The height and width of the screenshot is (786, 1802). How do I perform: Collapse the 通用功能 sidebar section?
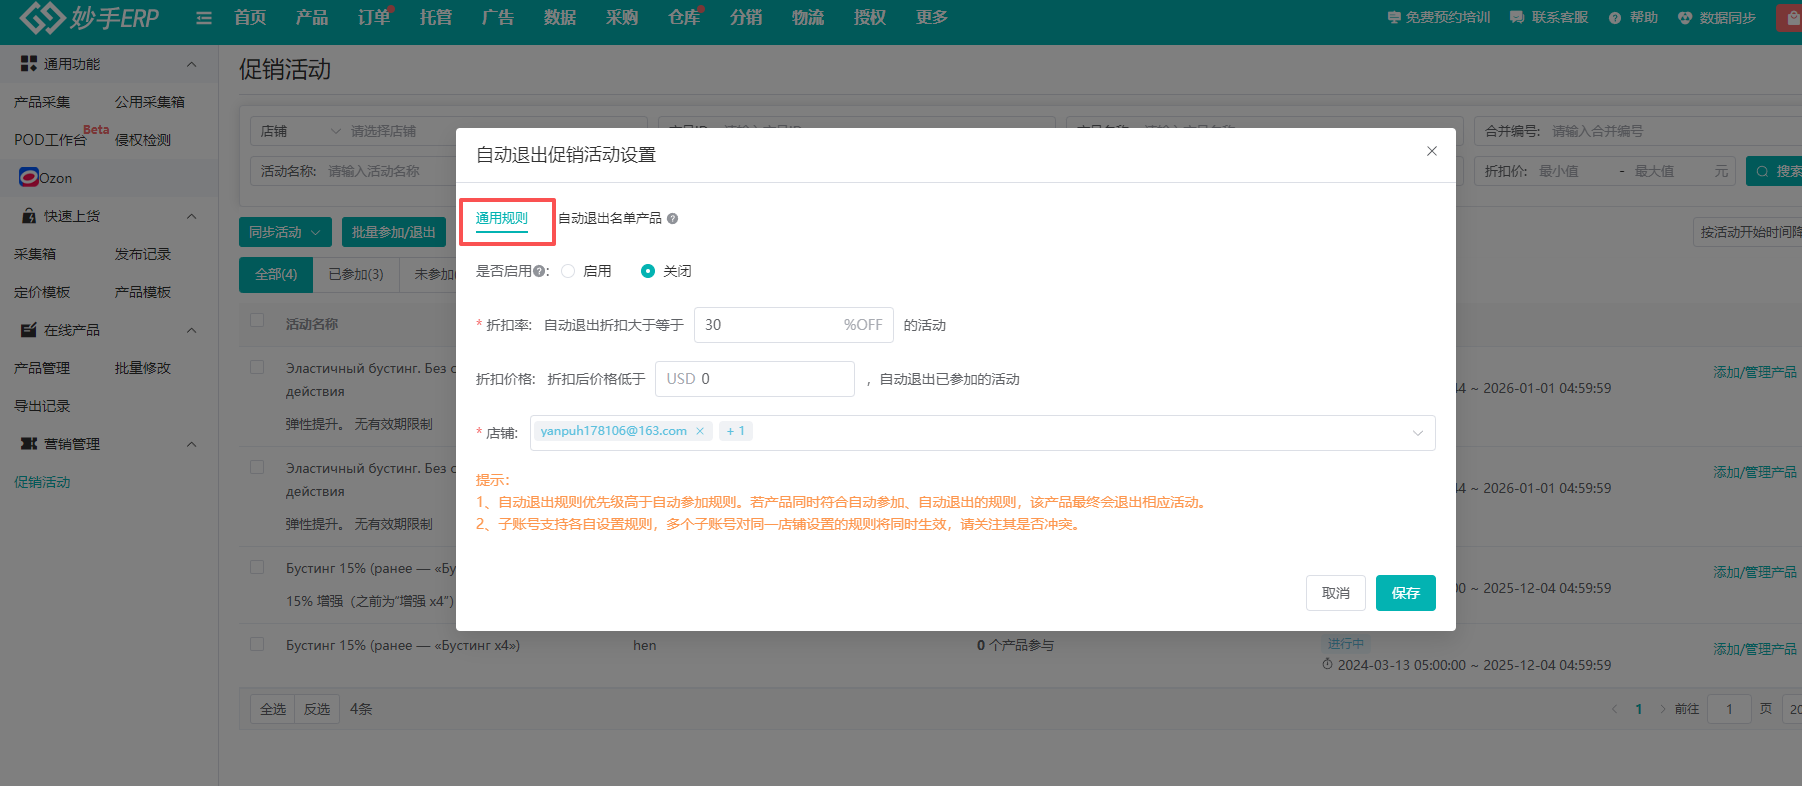coord(191,64)
